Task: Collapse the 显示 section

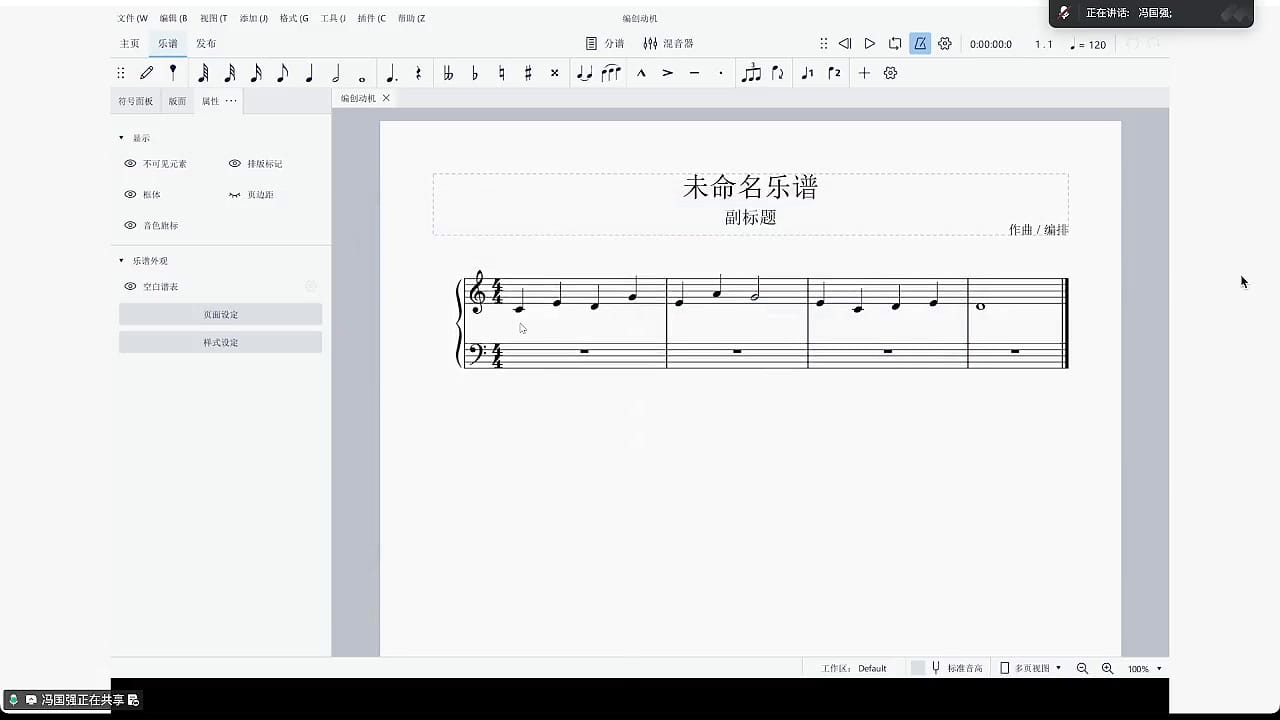Action: tap(122, 138)
